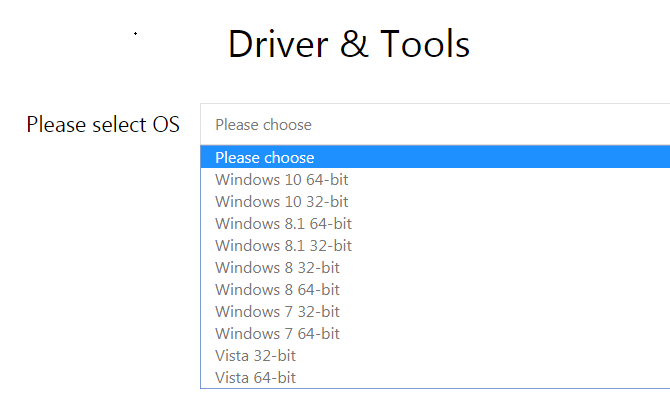This screenshot has height=403, width=670.
Task: Select the highlighted "Please choose" list option
Action: (x=265, y=158)
